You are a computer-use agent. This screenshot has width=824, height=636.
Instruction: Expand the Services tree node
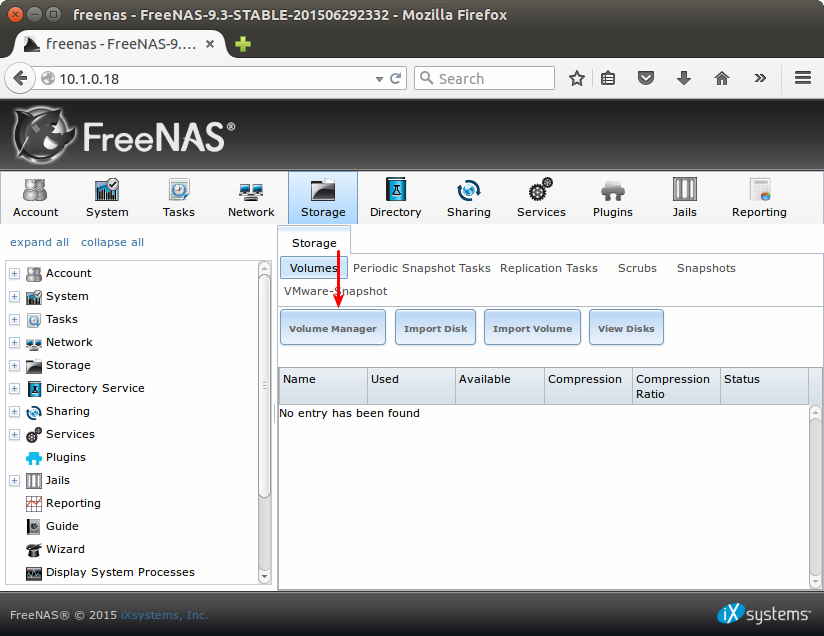click(15, 435)
